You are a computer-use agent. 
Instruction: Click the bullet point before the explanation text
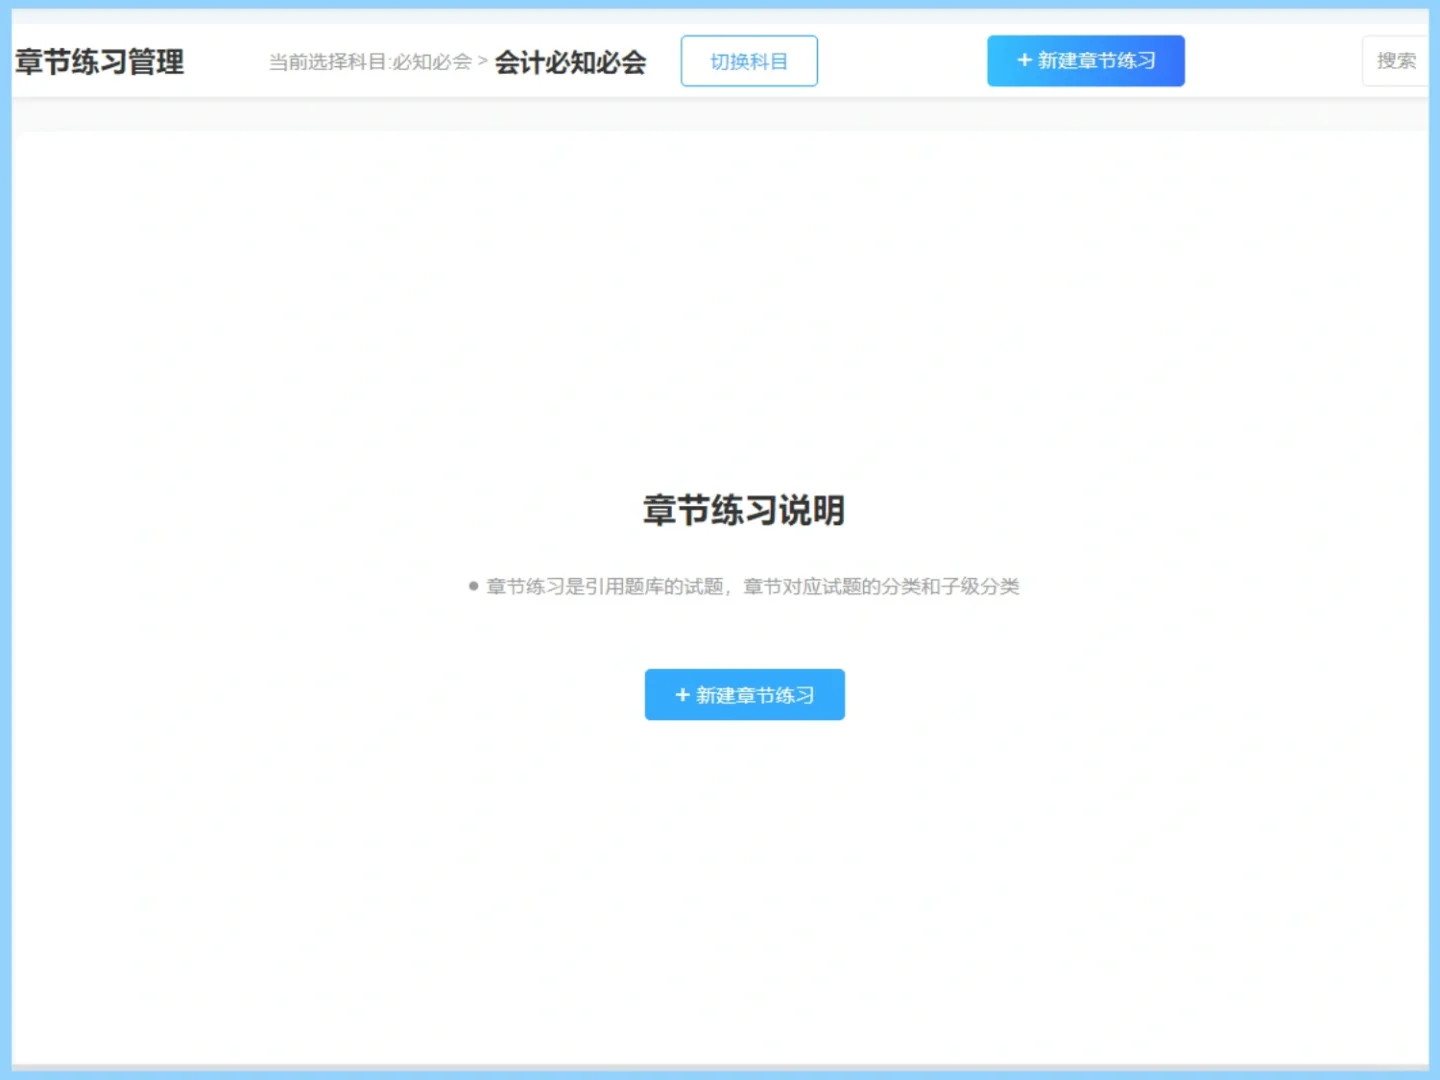[472, 585]
